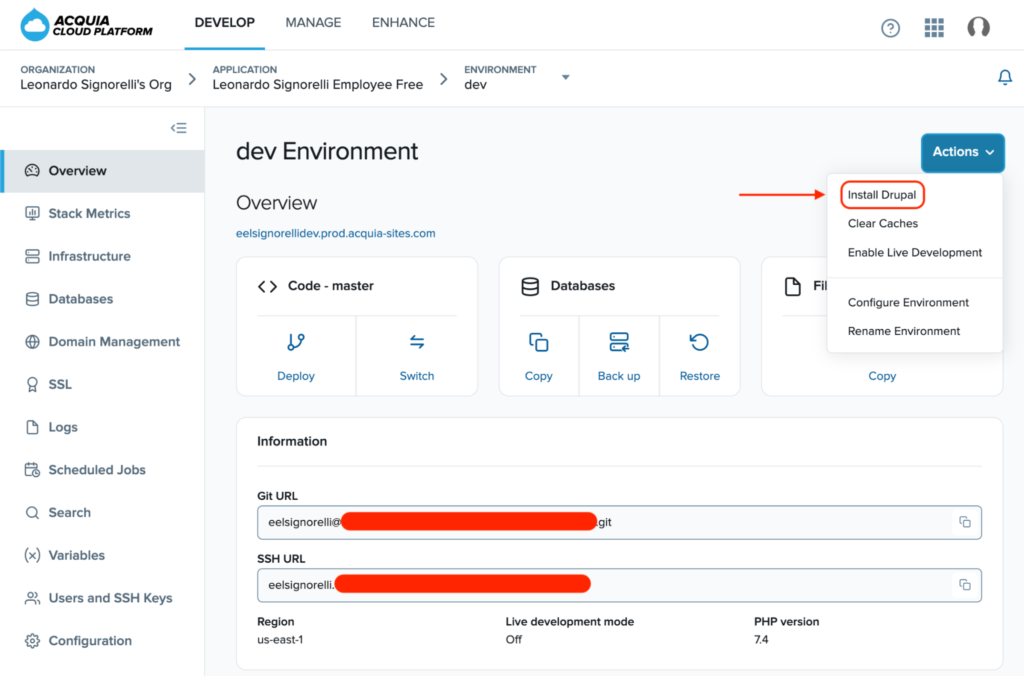
Task: Copy the Git URL with the copy icon
Action: (965, 522)
